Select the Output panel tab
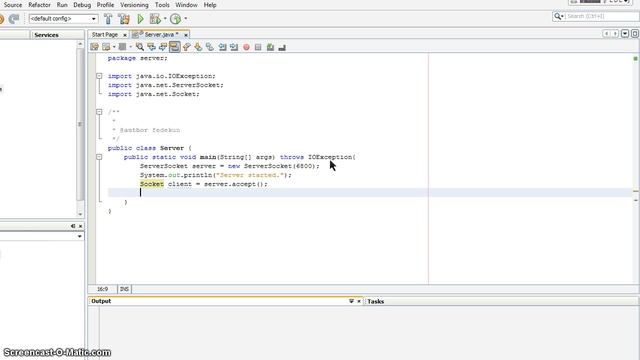The height and width of the screenshot is (360, 640). (101, 301)
